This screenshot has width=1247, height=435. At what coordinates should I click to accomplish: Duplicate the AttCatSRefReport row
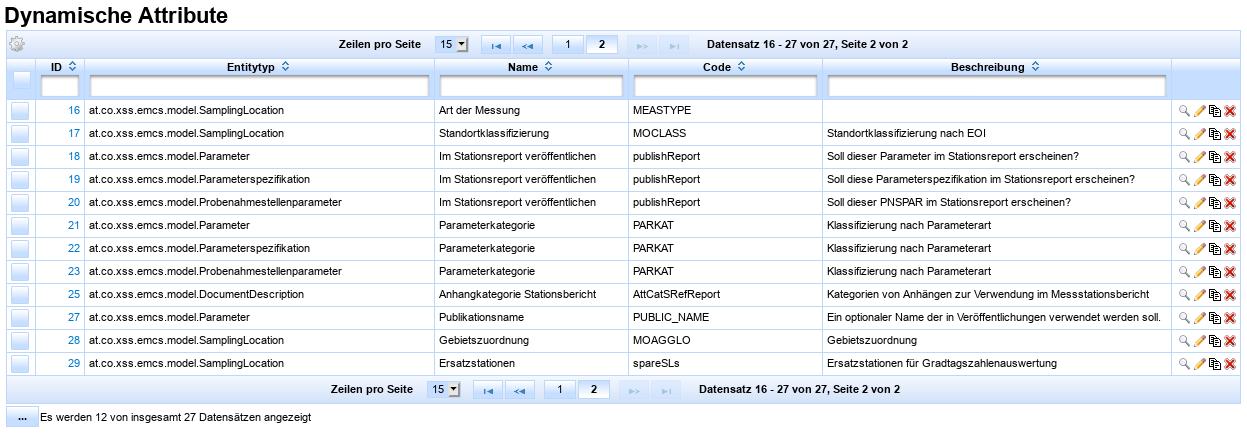click(x=1215, y=295)
